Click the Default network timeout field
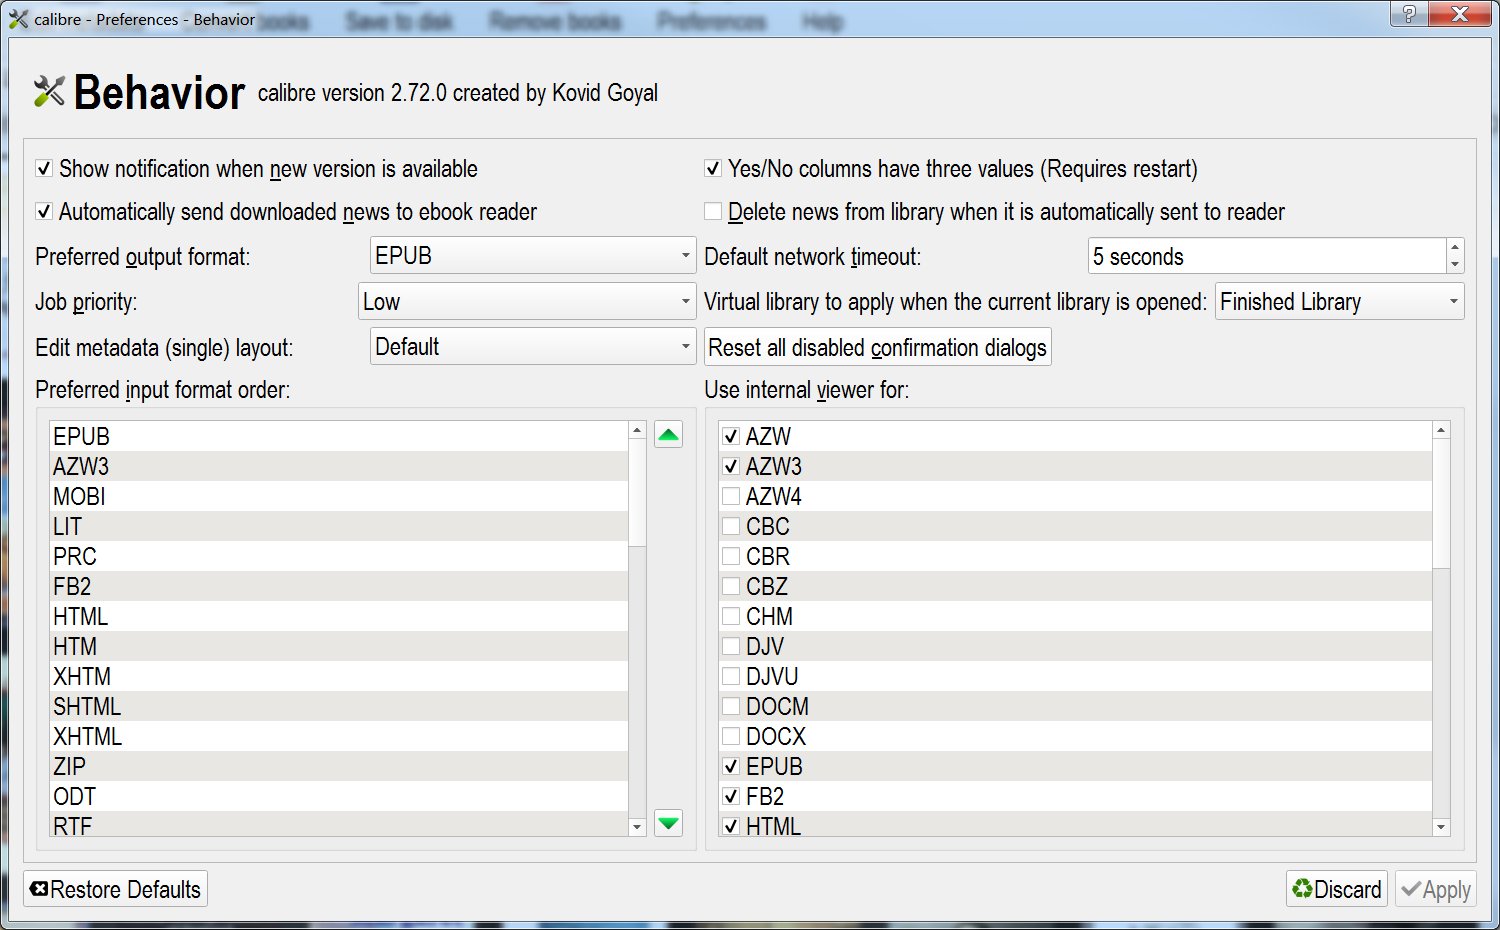Image resolution: width=1500 pixels, height=930 pixels. coord(1267,256)
